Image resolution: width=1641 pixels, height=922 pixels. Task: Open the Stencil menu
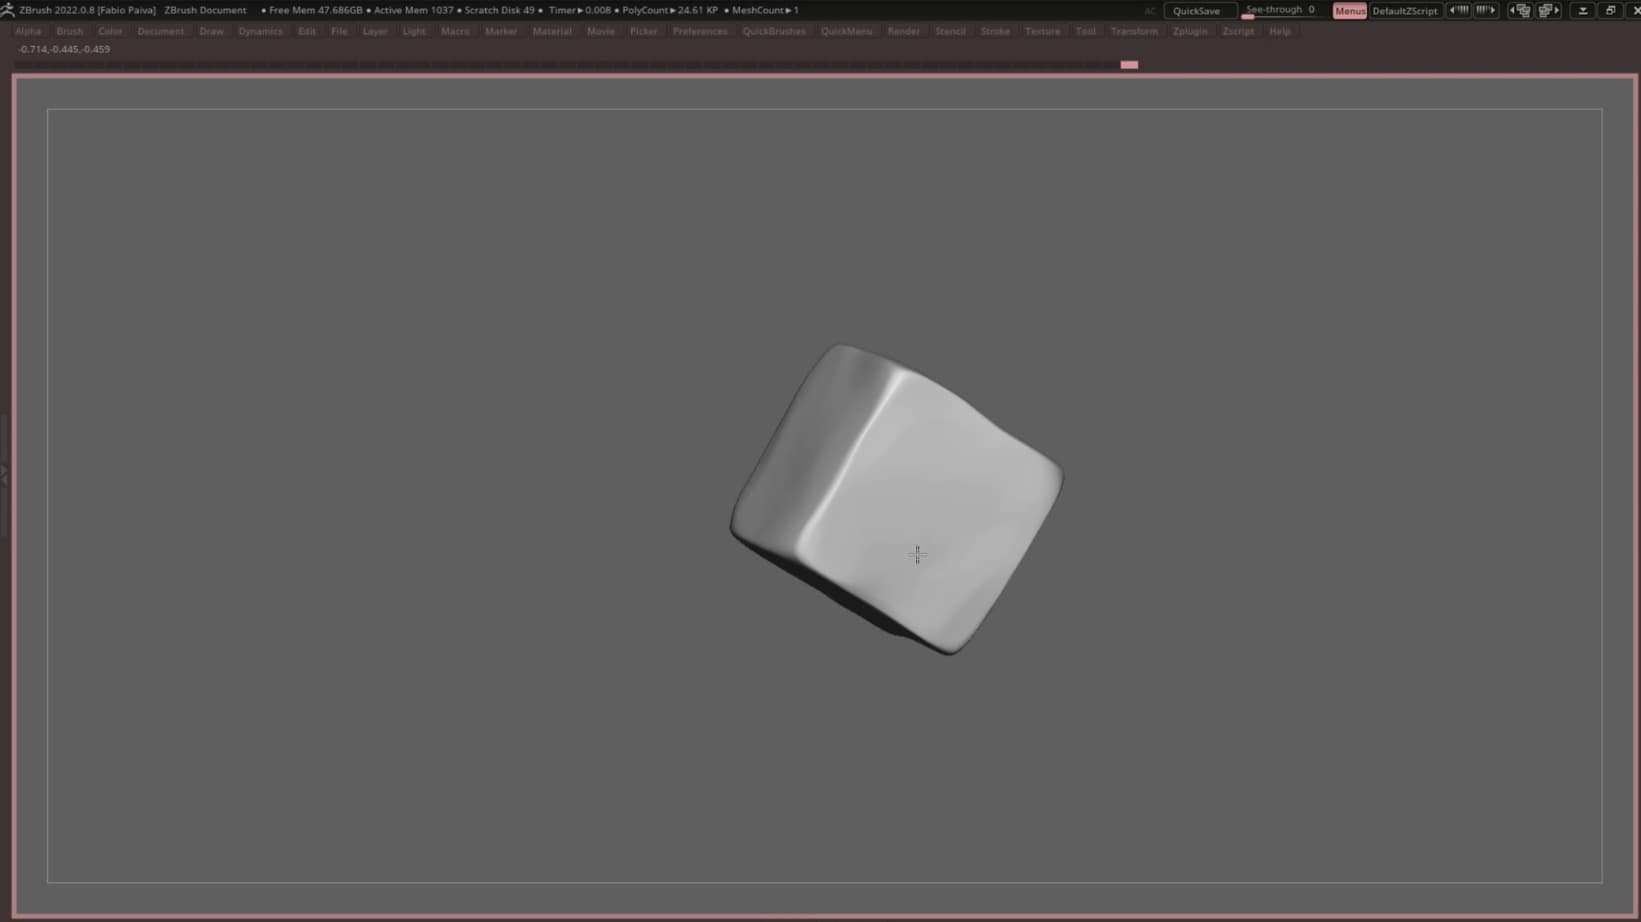[950, 31]
